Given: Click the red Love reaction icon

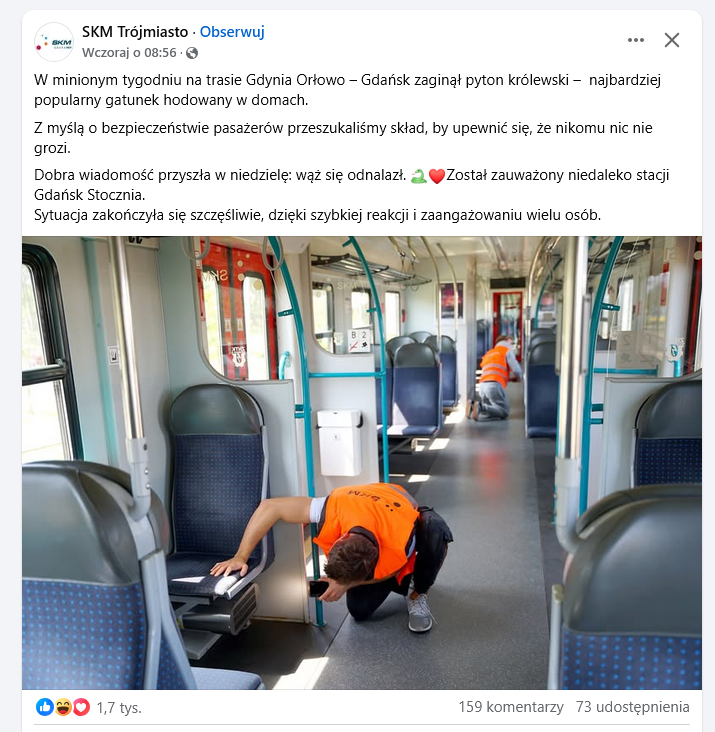Looking at the screenshot, I should (x=81, y=707).
